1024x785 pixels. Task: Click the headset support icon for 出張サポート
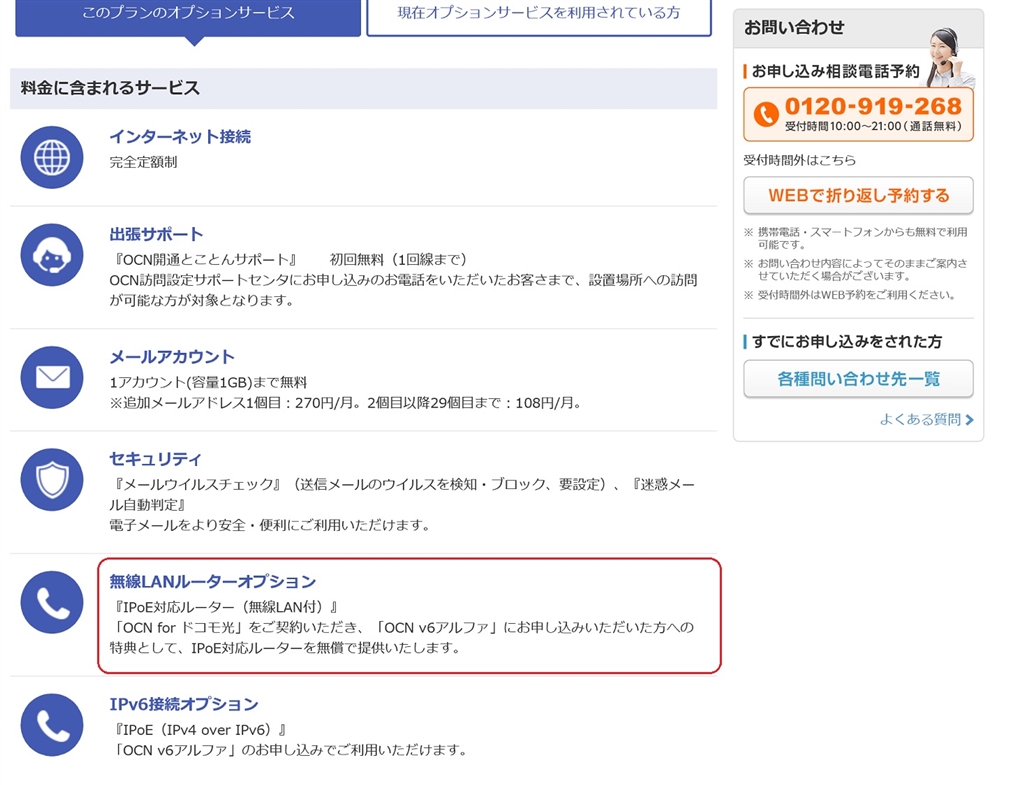point(52,255)
